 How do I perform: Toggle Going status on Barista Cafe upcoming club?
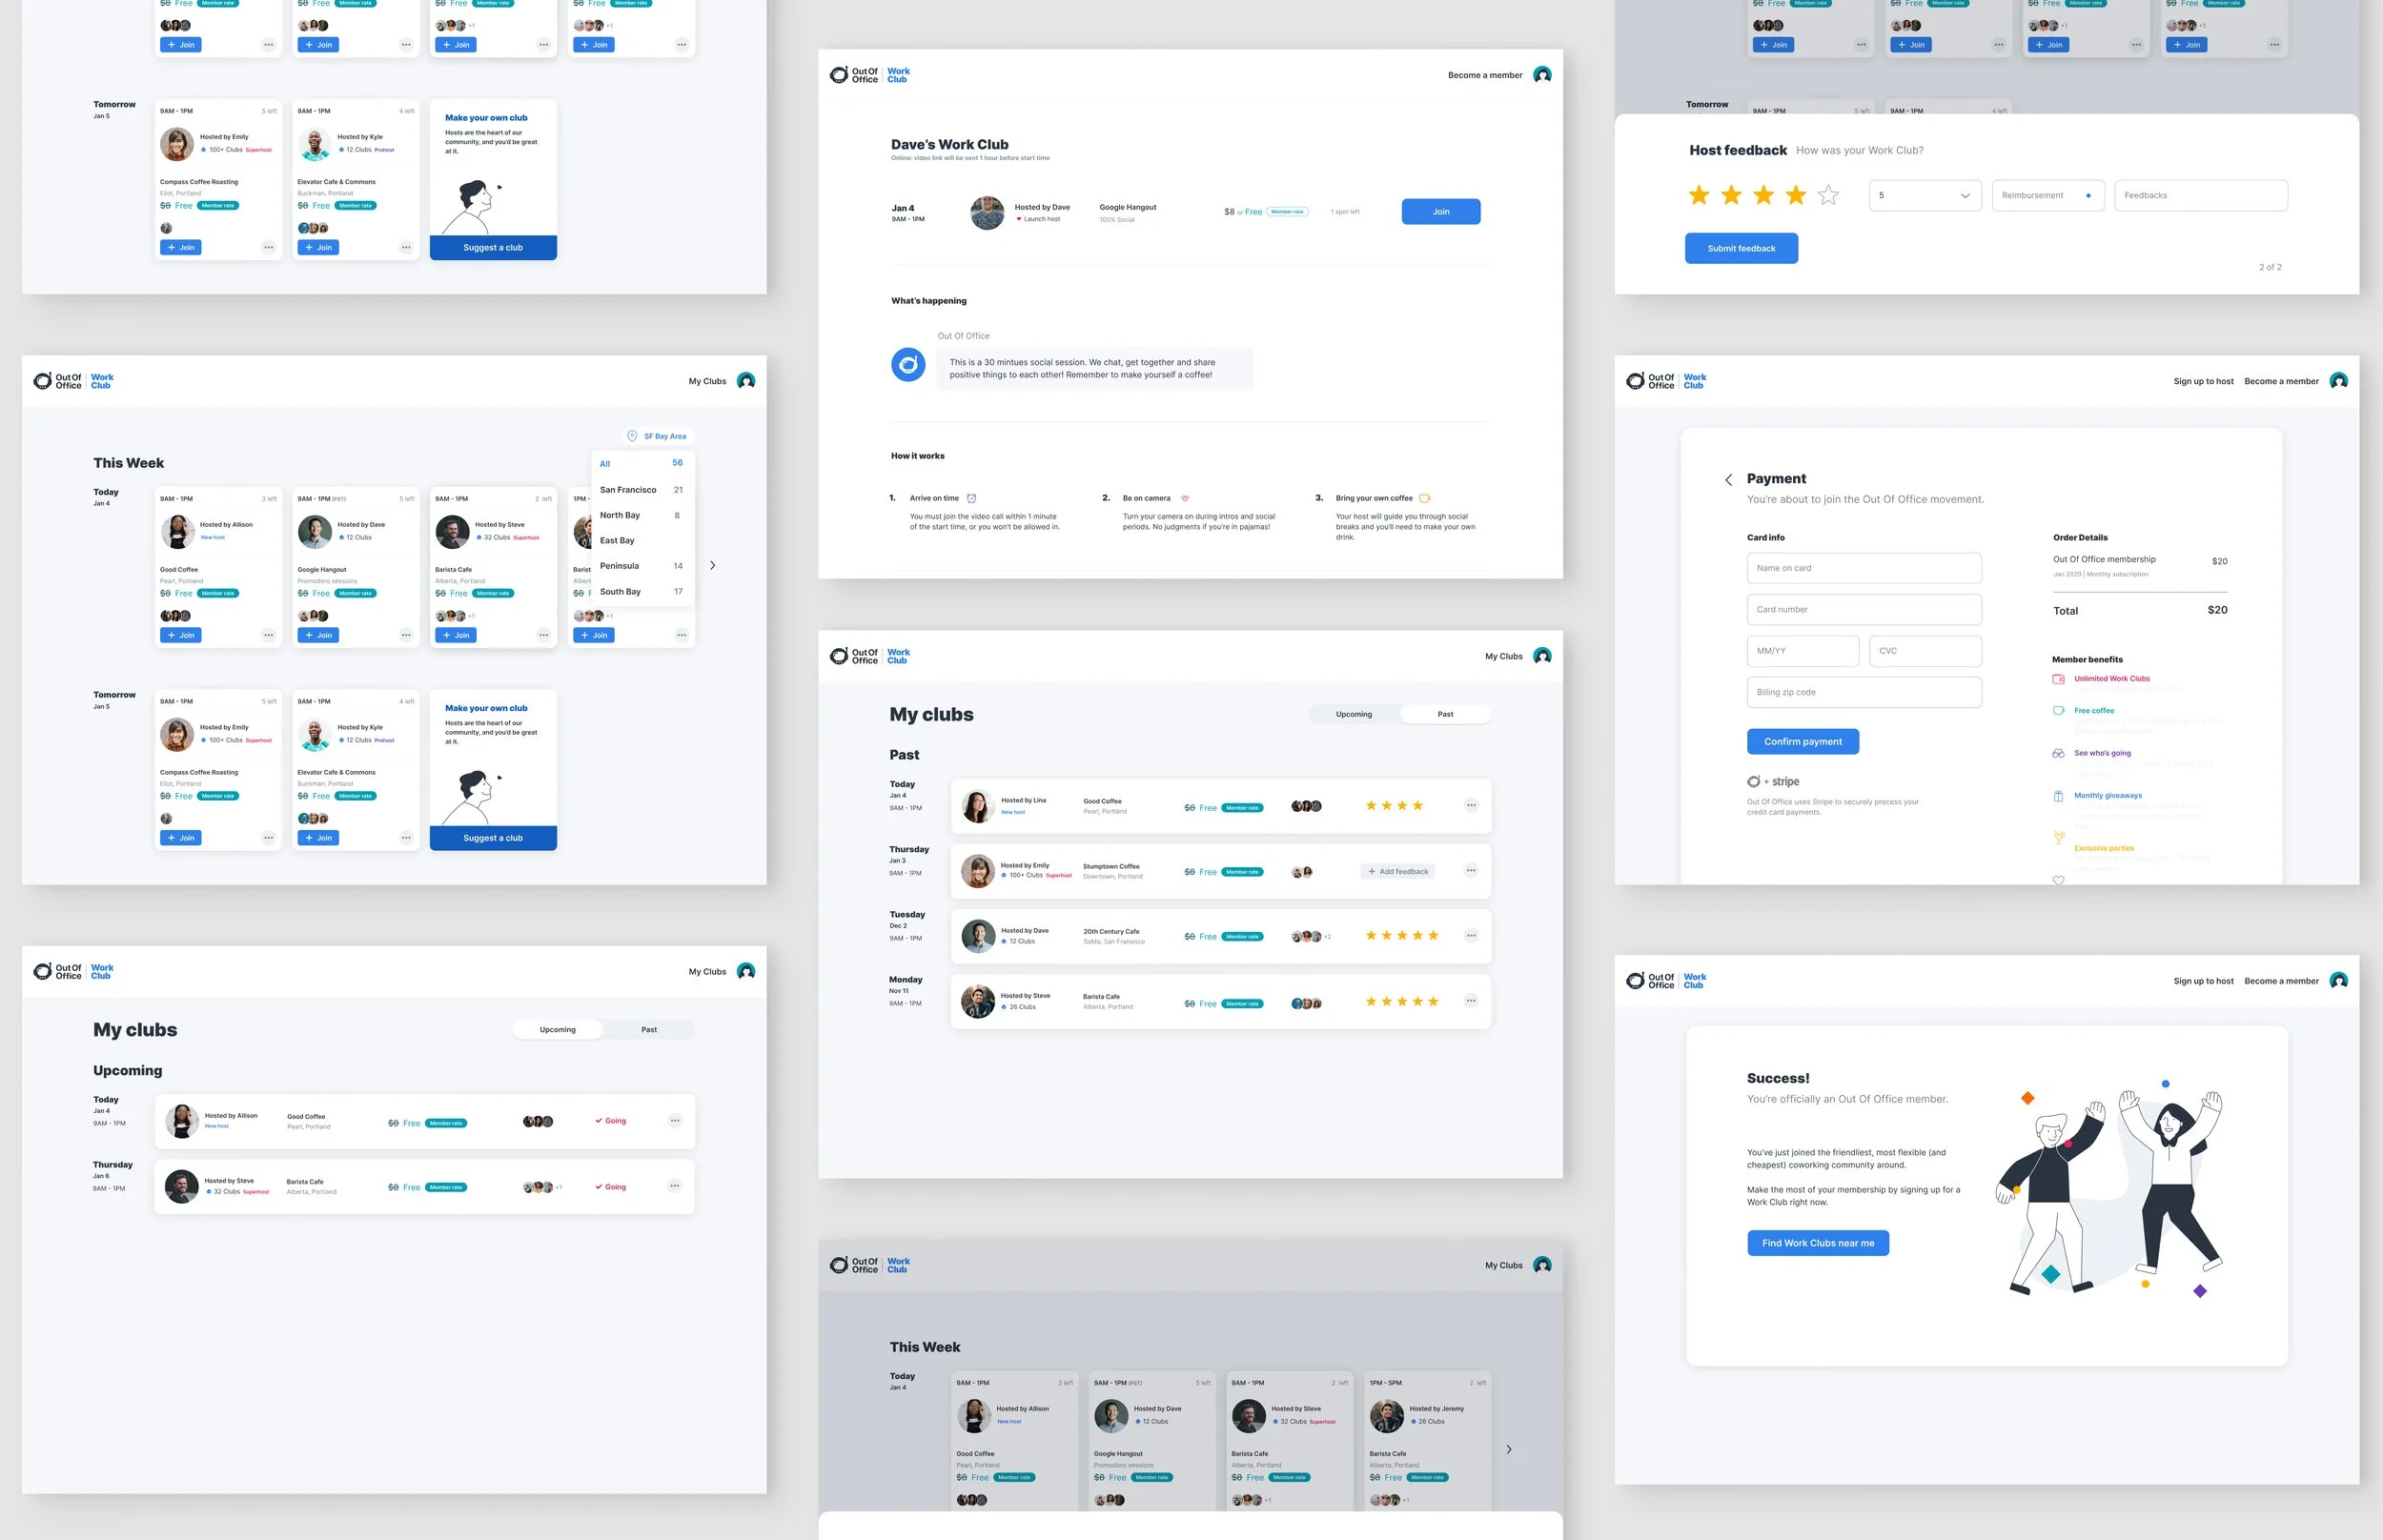610,1187
